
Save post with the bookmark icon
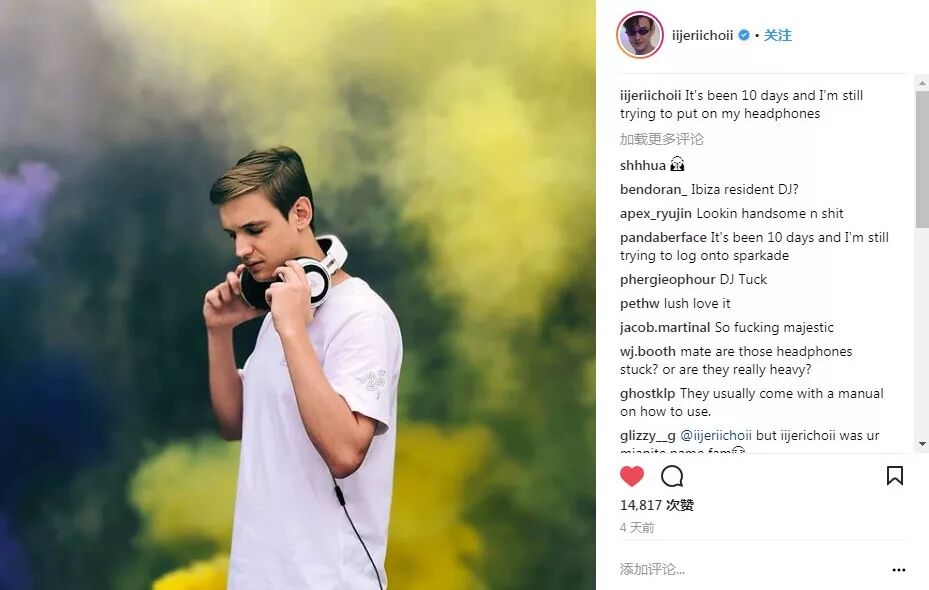click(895, 476)
